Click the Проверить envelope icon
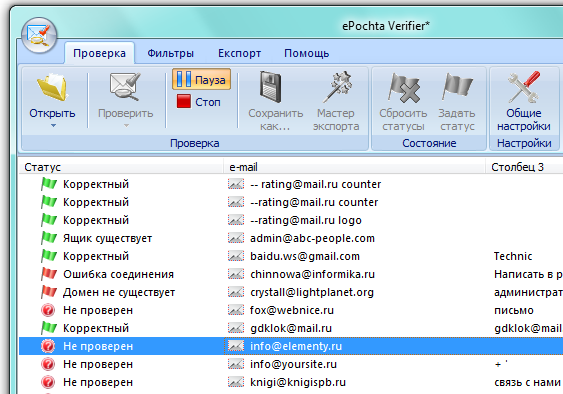The width and height of the screenshot is (563, 394). point(125,87)
